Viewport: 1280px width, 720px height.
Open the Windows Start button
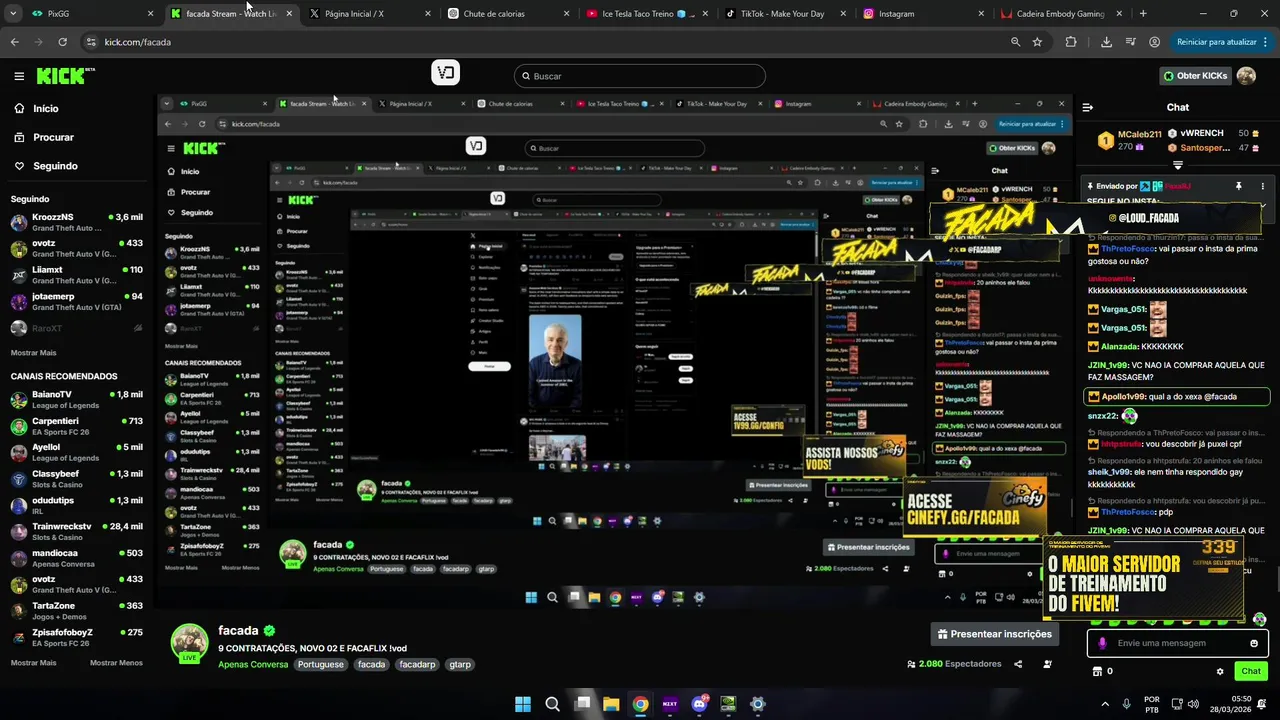tap(523, 704)
